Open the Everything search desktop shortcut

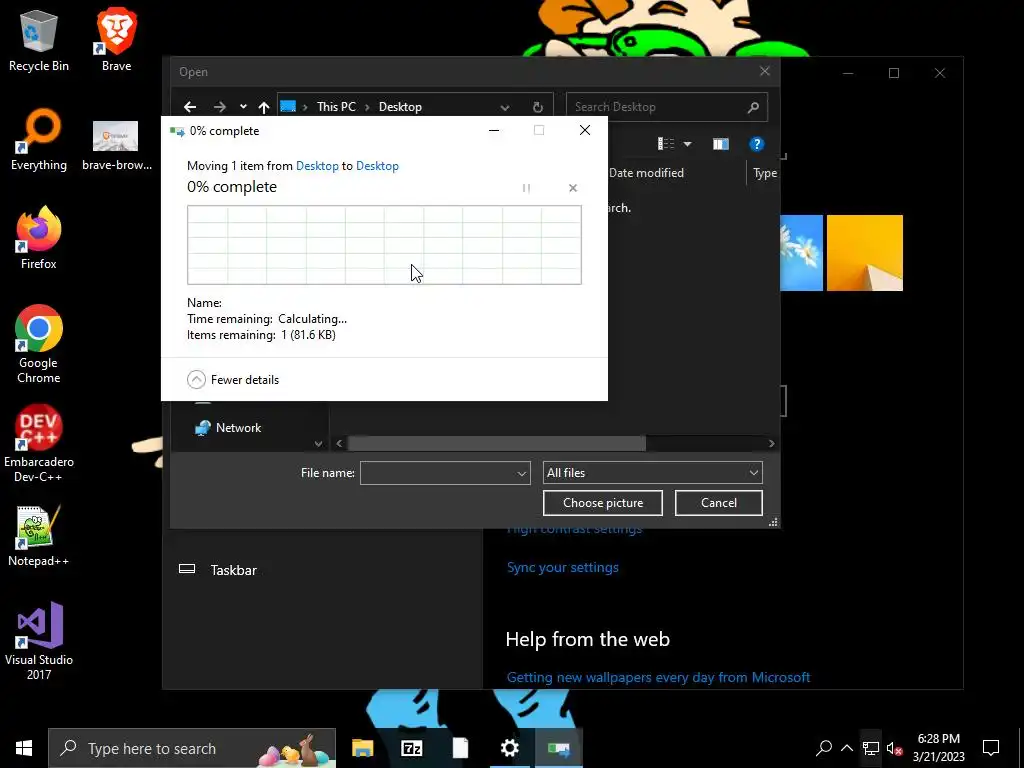(x=39, y=140)
